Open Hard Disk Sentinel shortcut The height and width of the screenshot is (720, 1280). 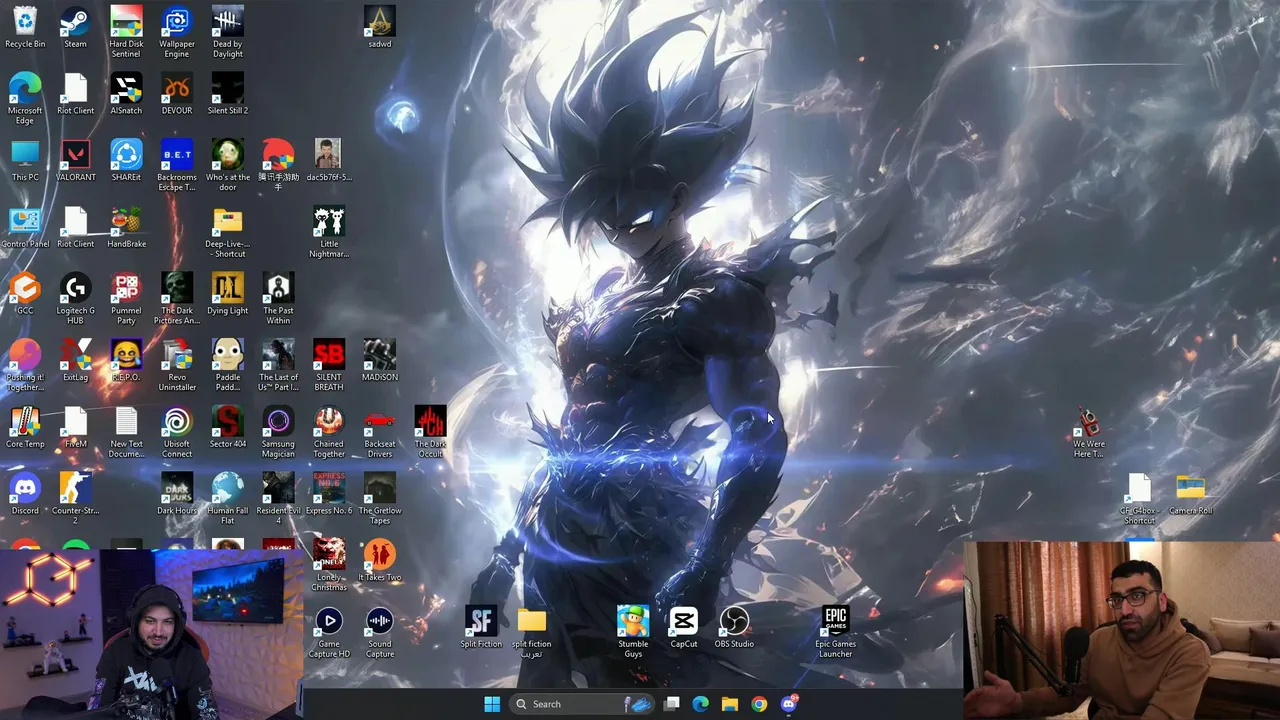tap(126, 33)
